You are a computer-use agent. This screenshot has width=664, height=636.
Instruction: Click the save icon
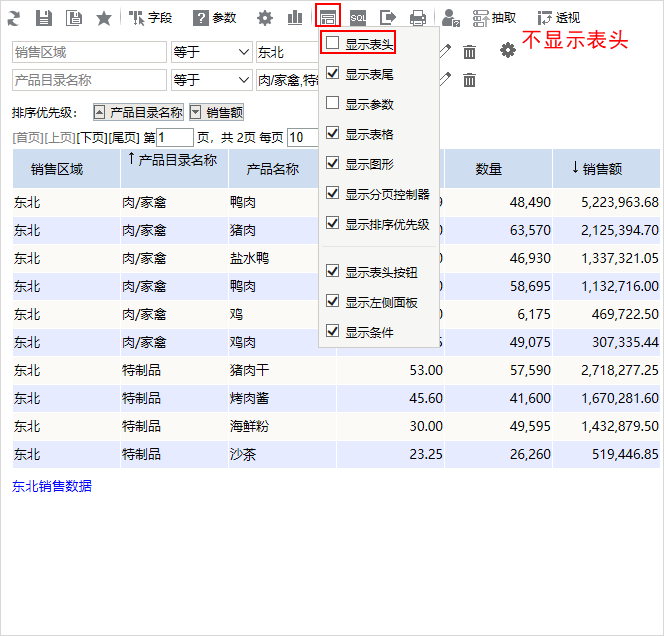44,18
